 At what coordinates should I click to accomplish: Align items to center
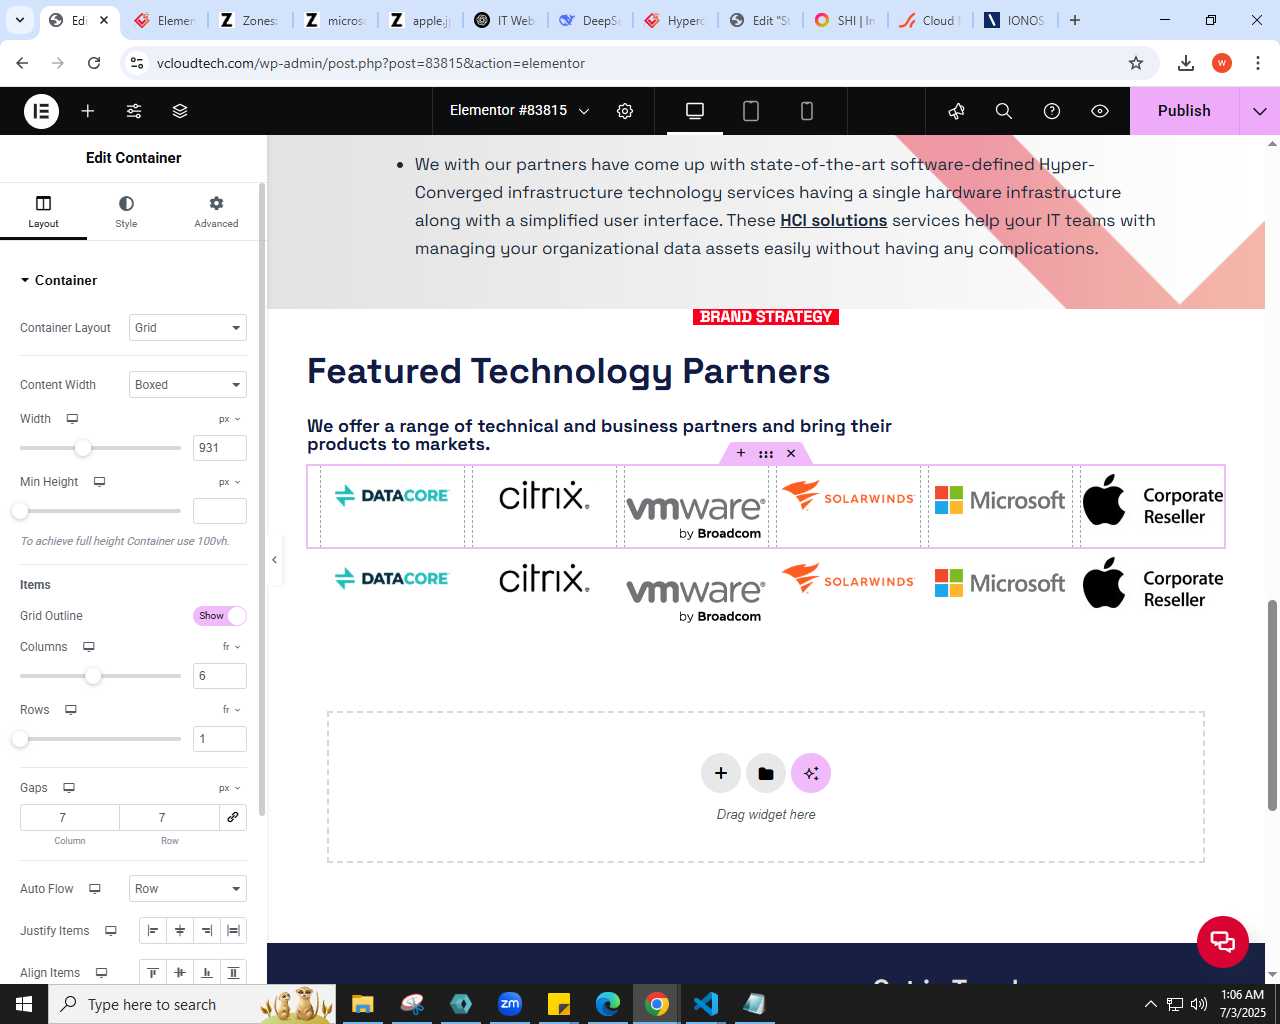click(x=180, y=973)
